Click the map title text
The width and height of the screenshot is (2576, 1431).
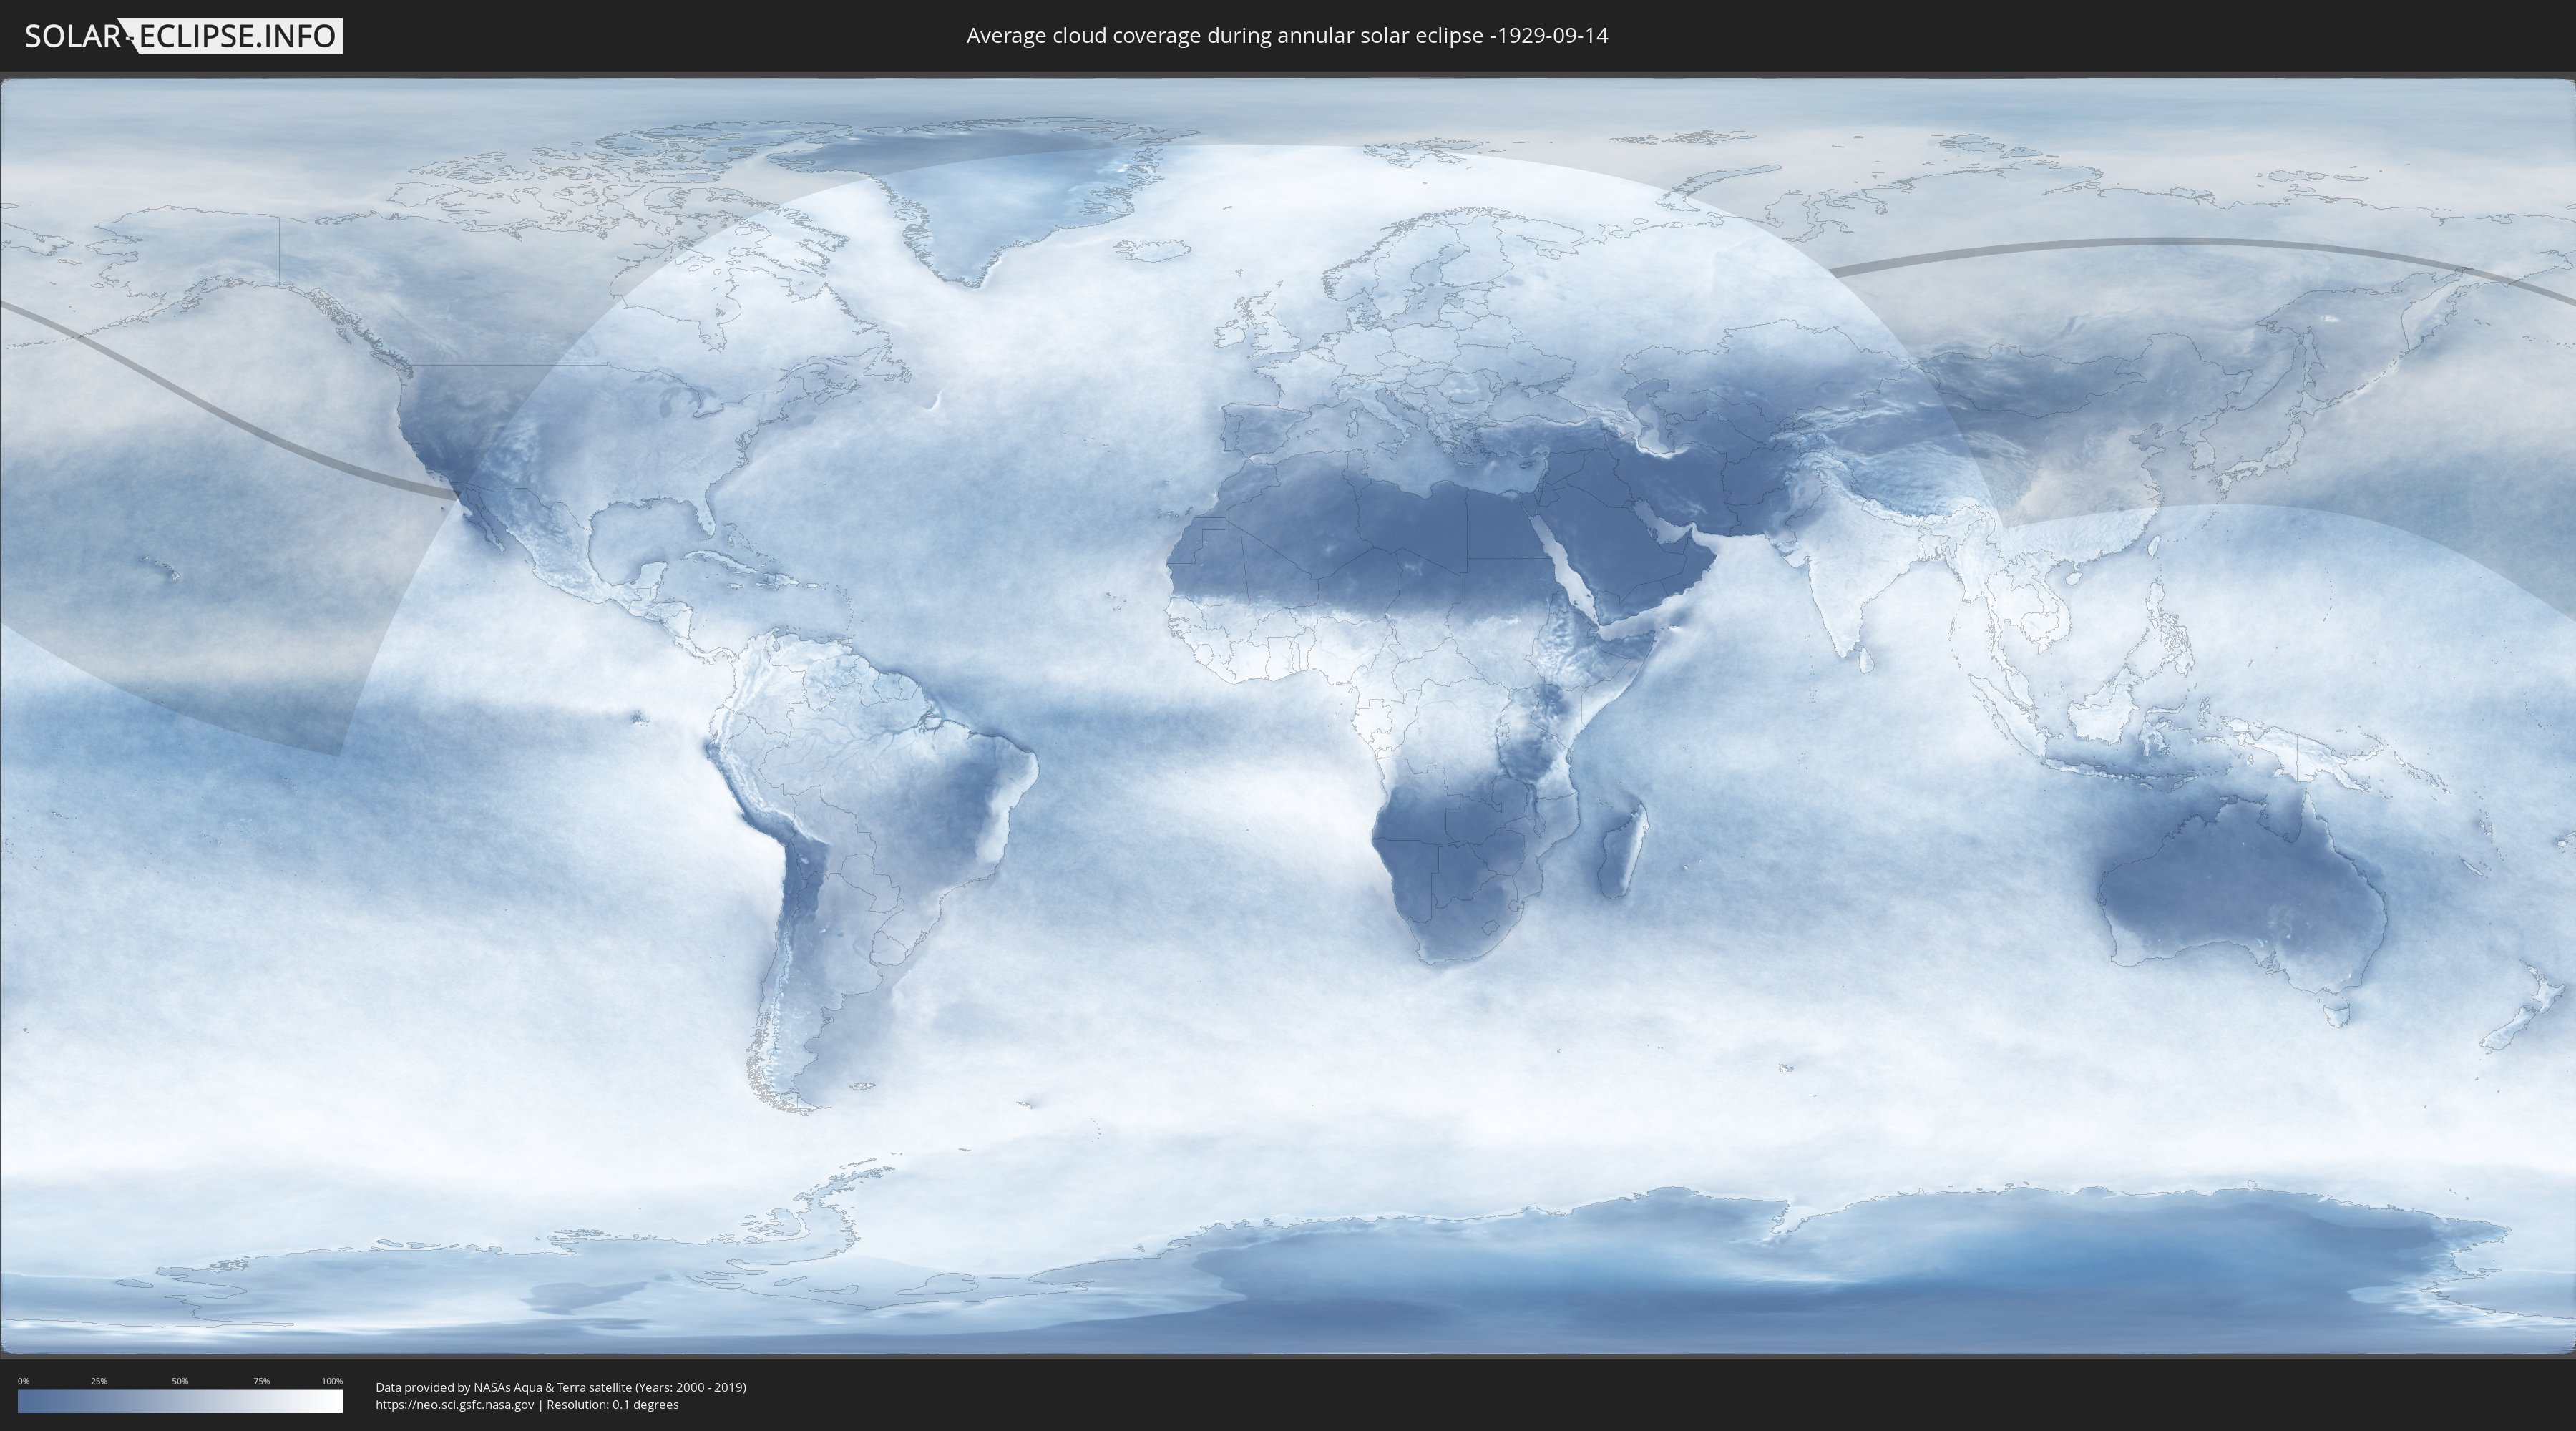1287,36
